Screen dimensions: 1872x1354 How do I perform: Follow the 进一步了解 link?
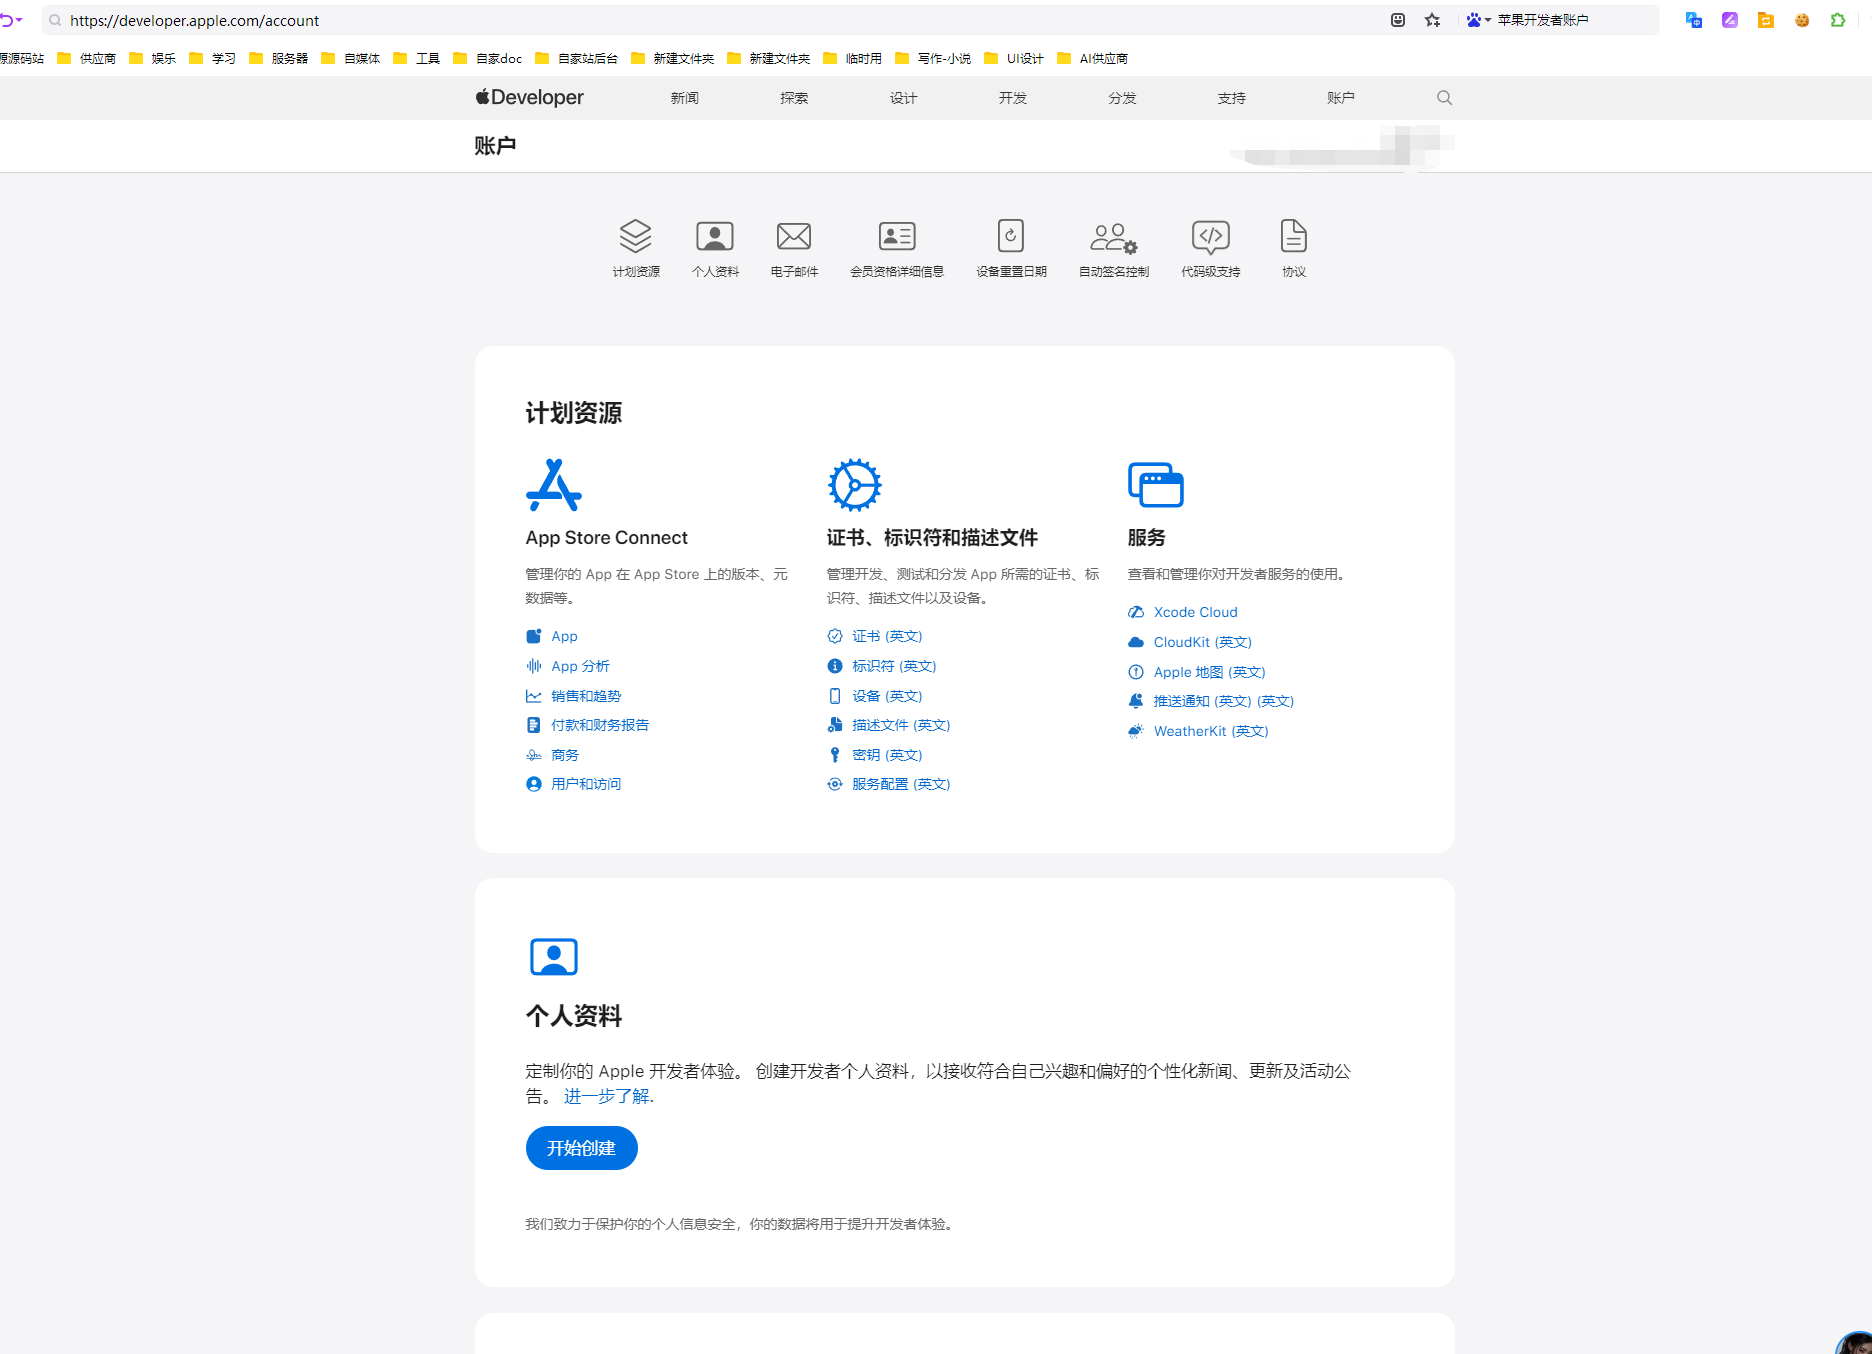click(607, 1096)
